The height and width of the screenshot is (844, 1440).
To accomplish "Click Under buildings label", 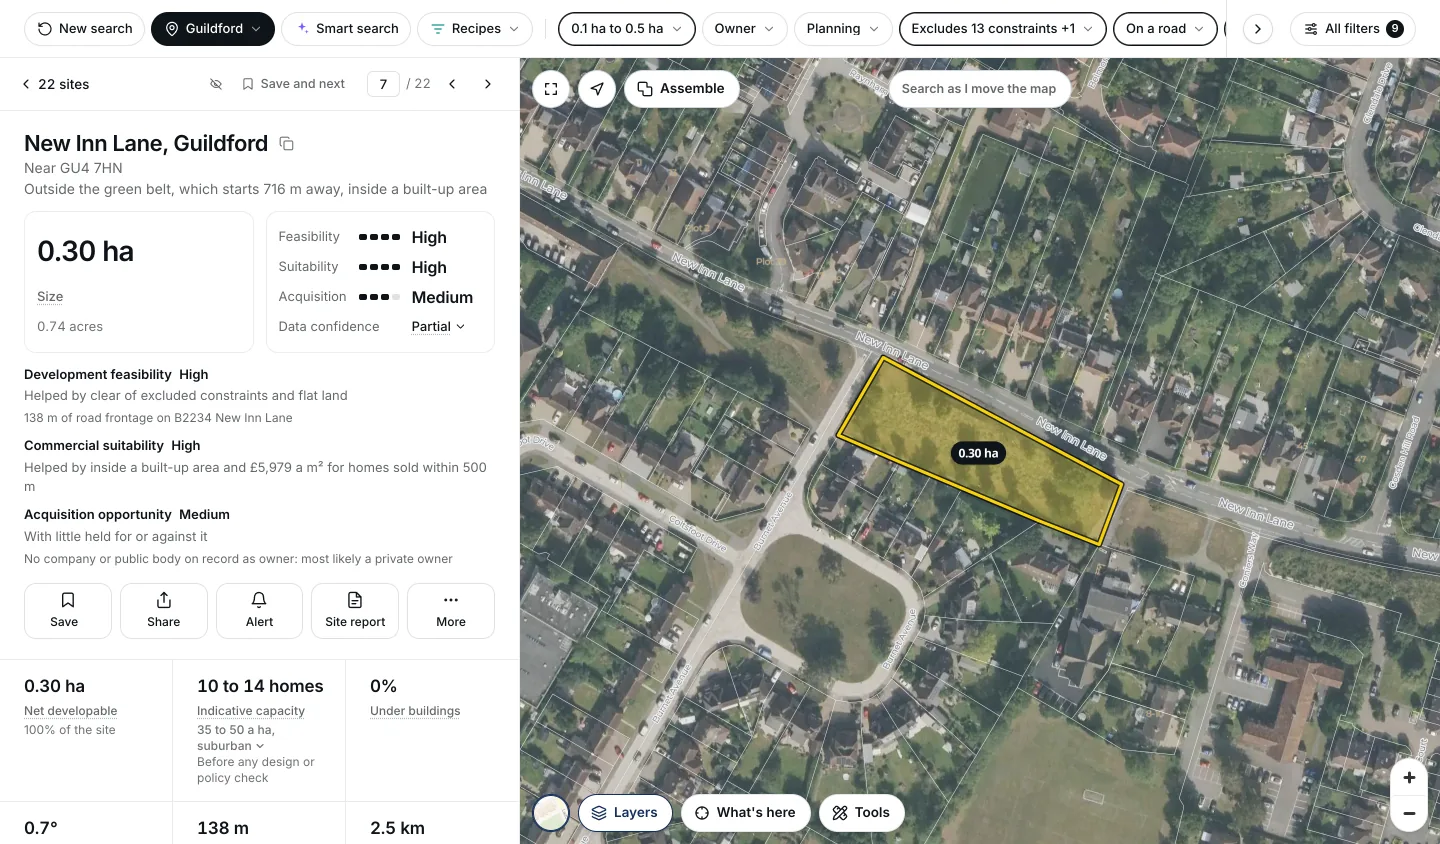I will 415,711.
